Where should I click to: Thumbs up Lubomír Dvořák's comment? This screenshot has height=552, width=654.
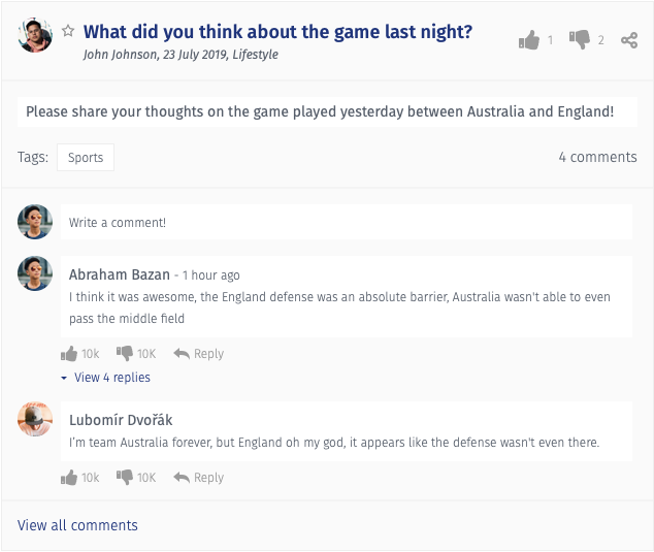point(69,477)
